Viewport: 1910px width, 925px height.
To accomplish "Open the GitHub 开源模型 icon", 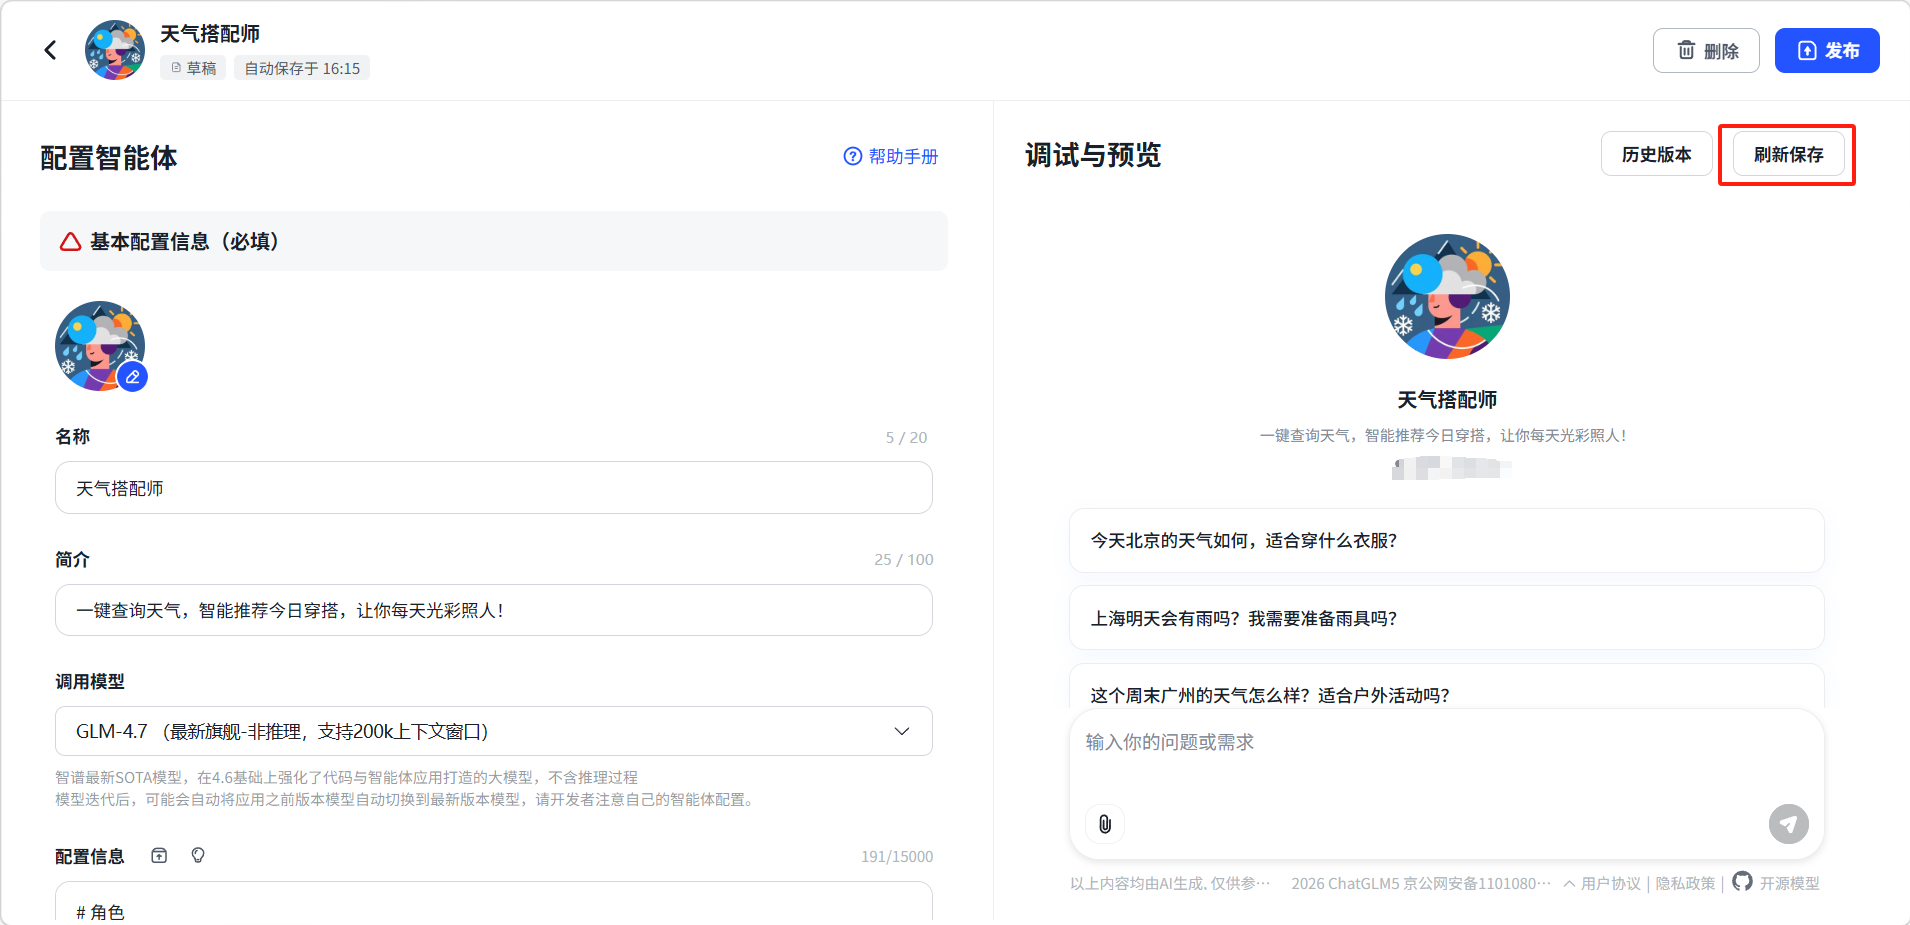I will coord(1742,882).
